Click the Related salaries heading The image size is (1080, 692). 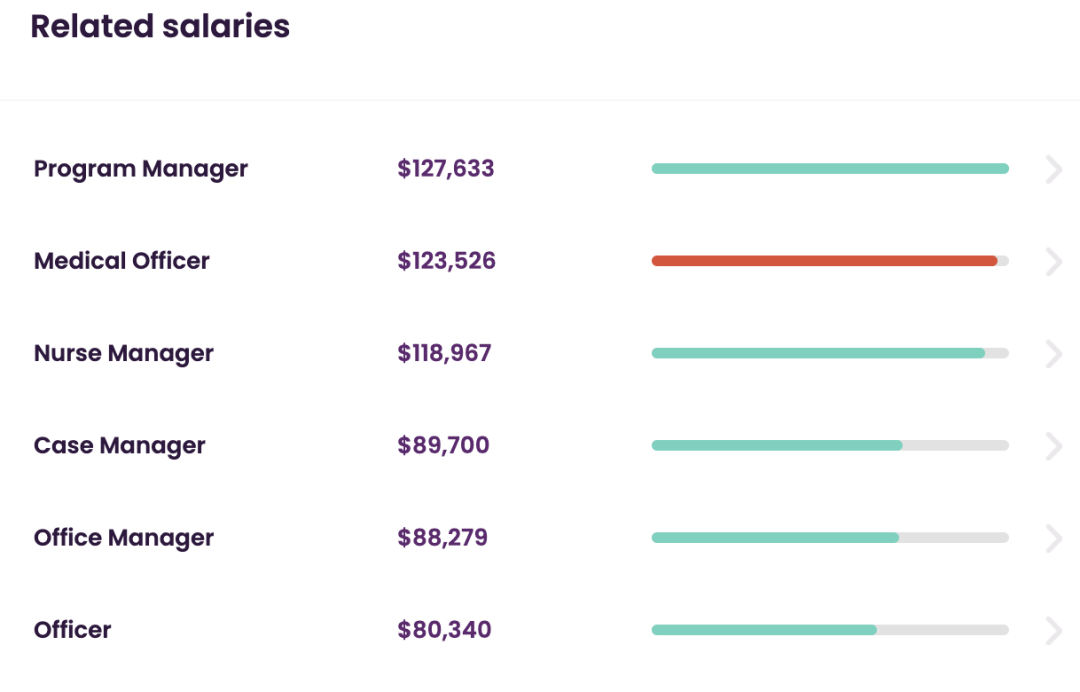coord(160,27)
